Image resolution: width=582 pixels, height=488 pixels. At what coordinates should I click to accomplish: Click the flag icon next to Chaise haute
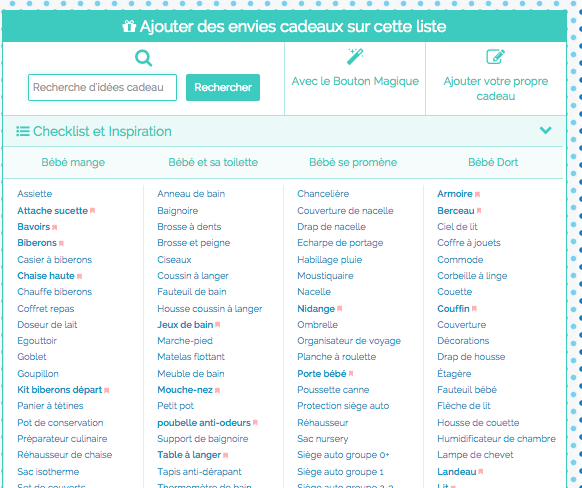click(x=79, y=276)
